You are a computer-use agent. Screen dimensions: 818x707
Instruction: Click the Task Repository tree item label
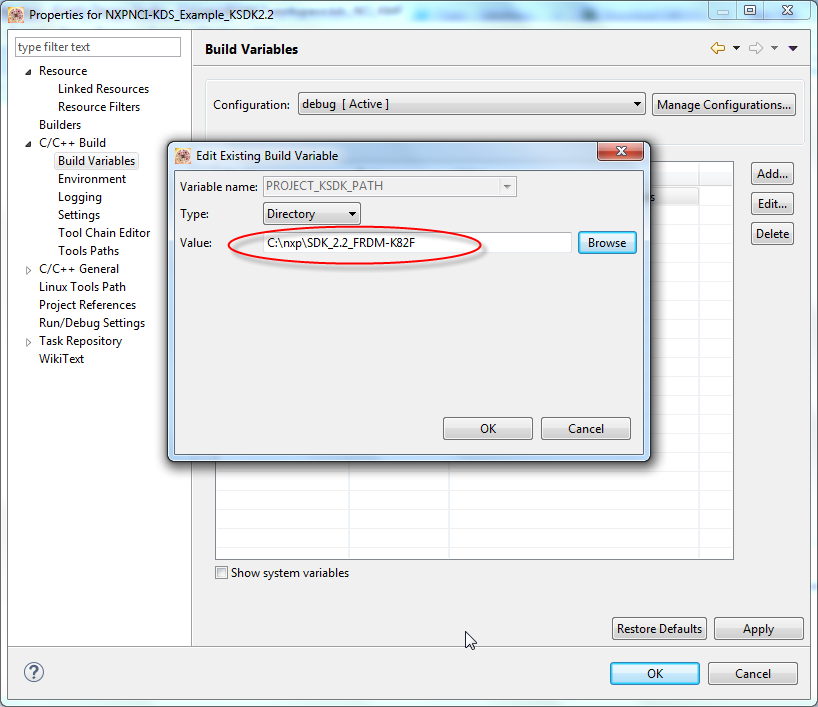click(80, 341)
